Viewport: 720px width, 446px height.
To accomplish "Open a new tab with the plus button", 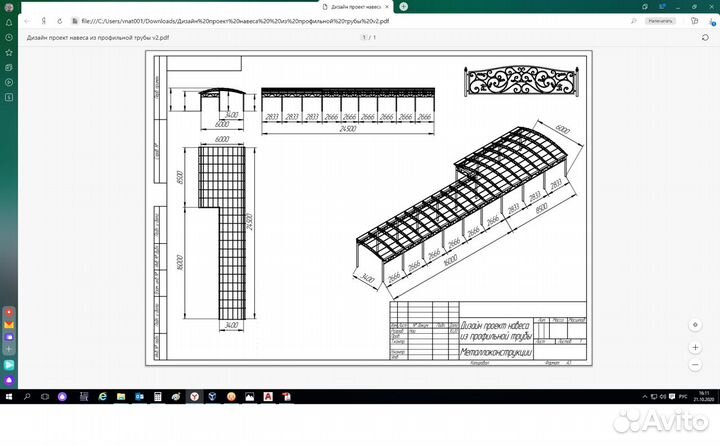I will [x=401, y=6].
